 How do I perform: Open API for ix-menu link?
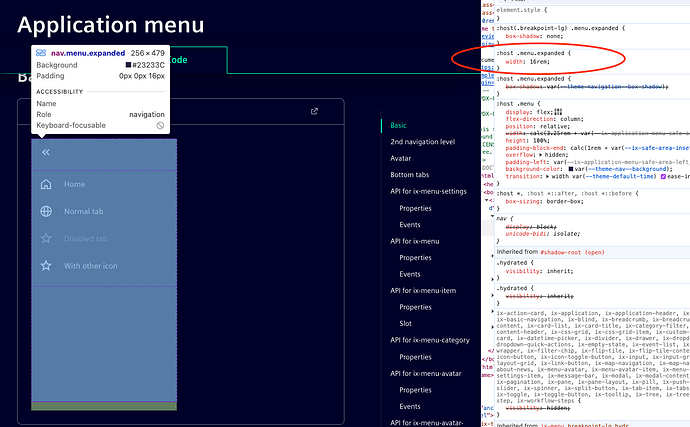coord(415,241)
